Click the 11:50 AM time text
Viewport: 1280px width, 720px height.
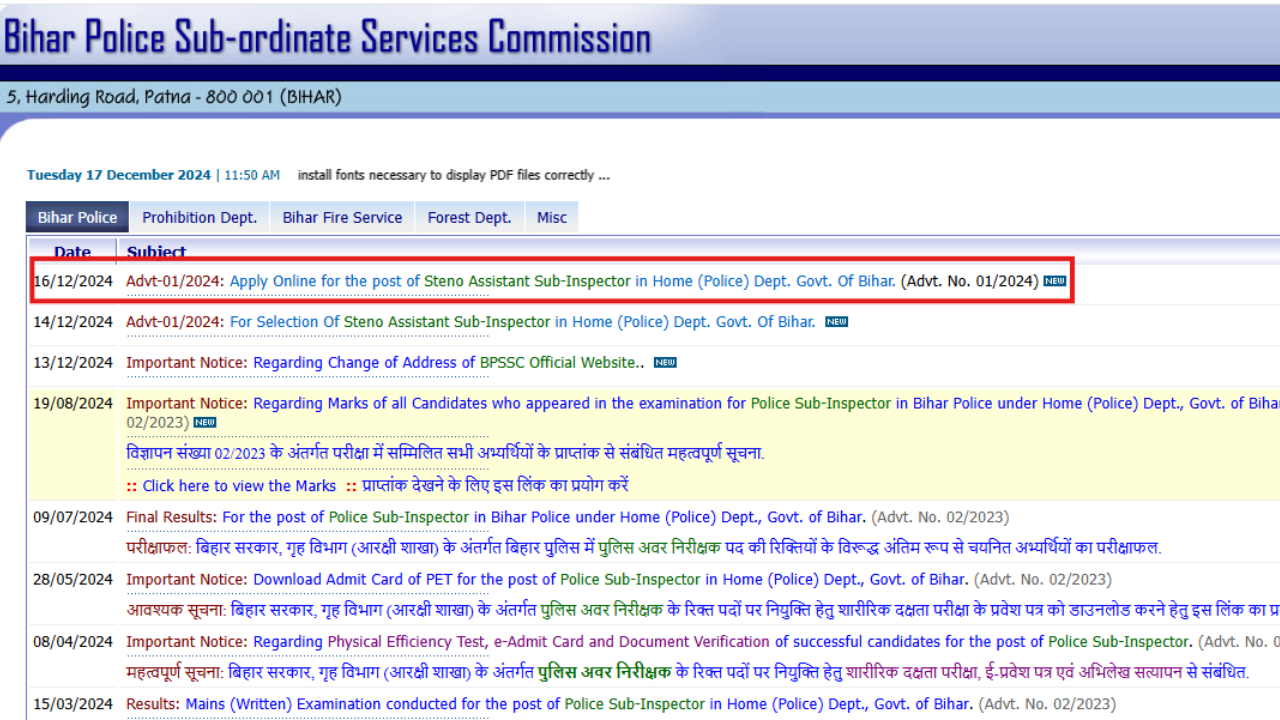coord(252,175)
